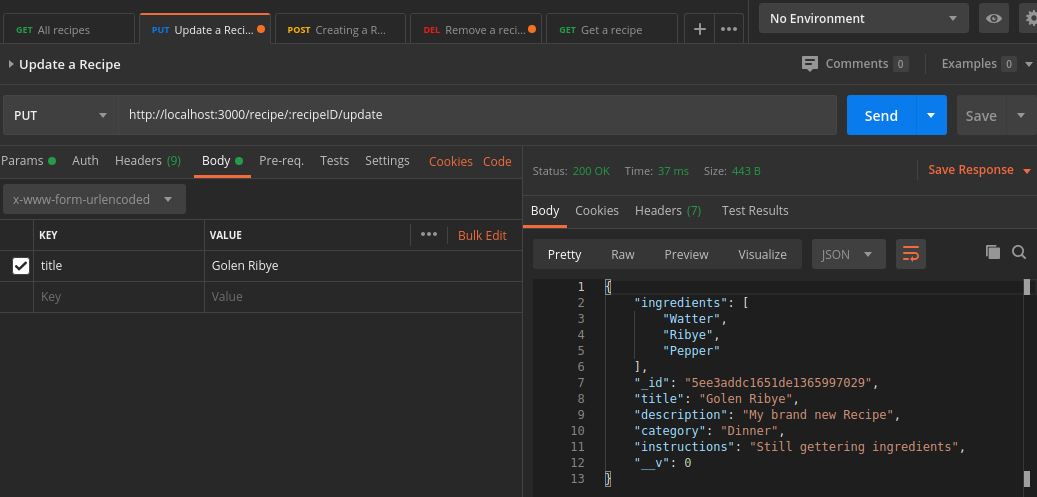This screenshot has width=1037, height=497.
Task: Click the blue Send button
Action: pyautogui.click(x=881, y=115)
